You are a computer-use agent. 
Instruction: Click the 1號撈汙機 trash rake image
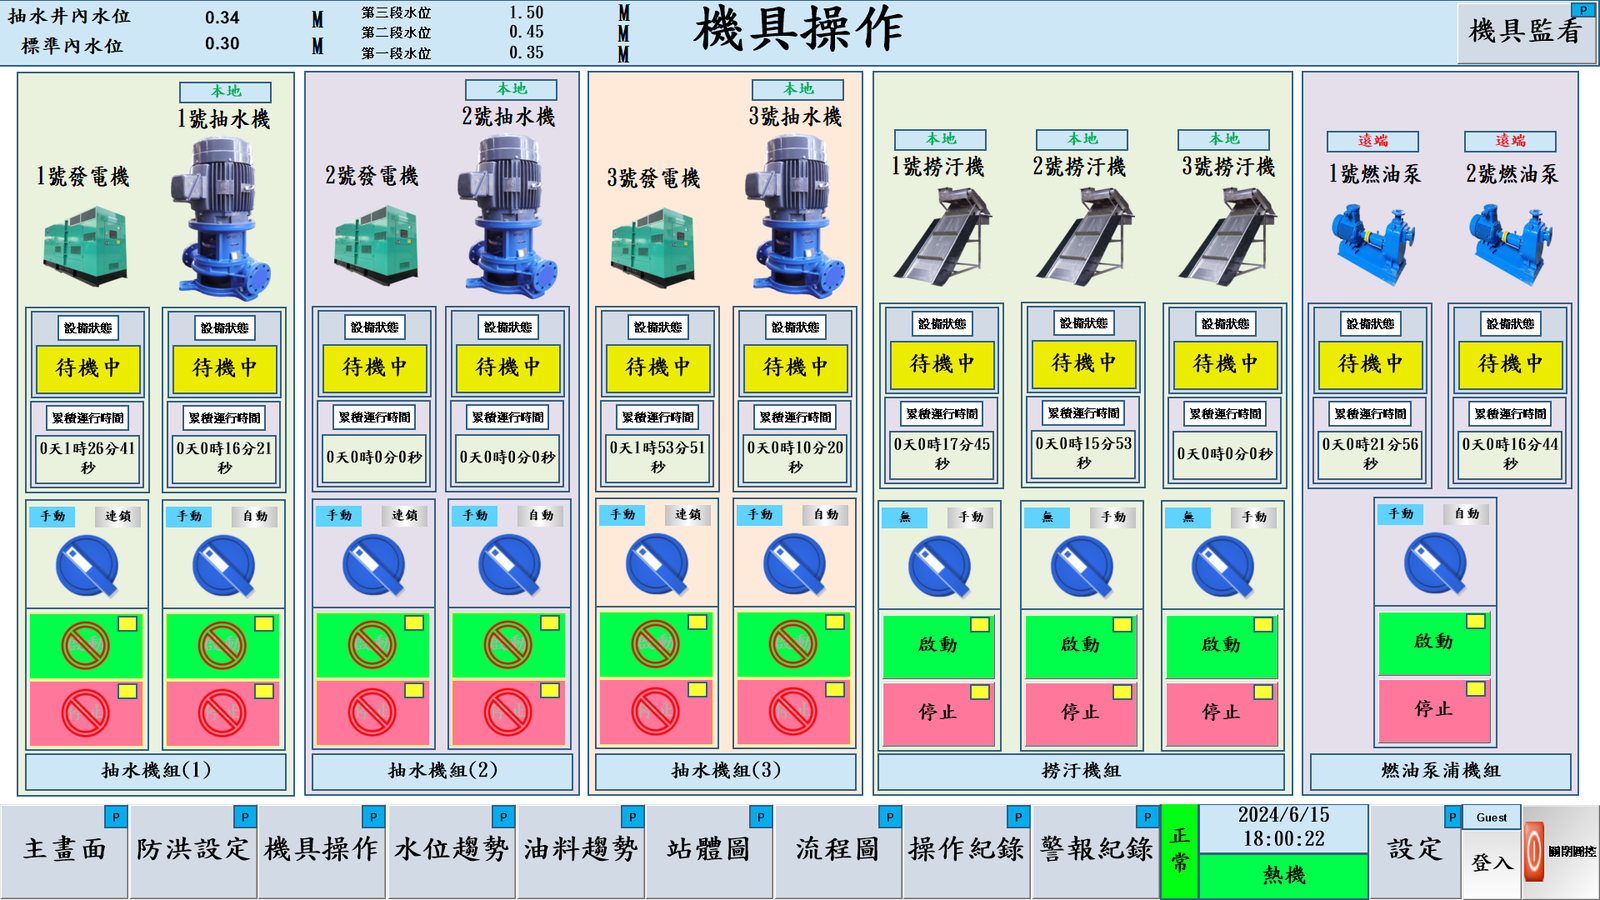point(942,235)
